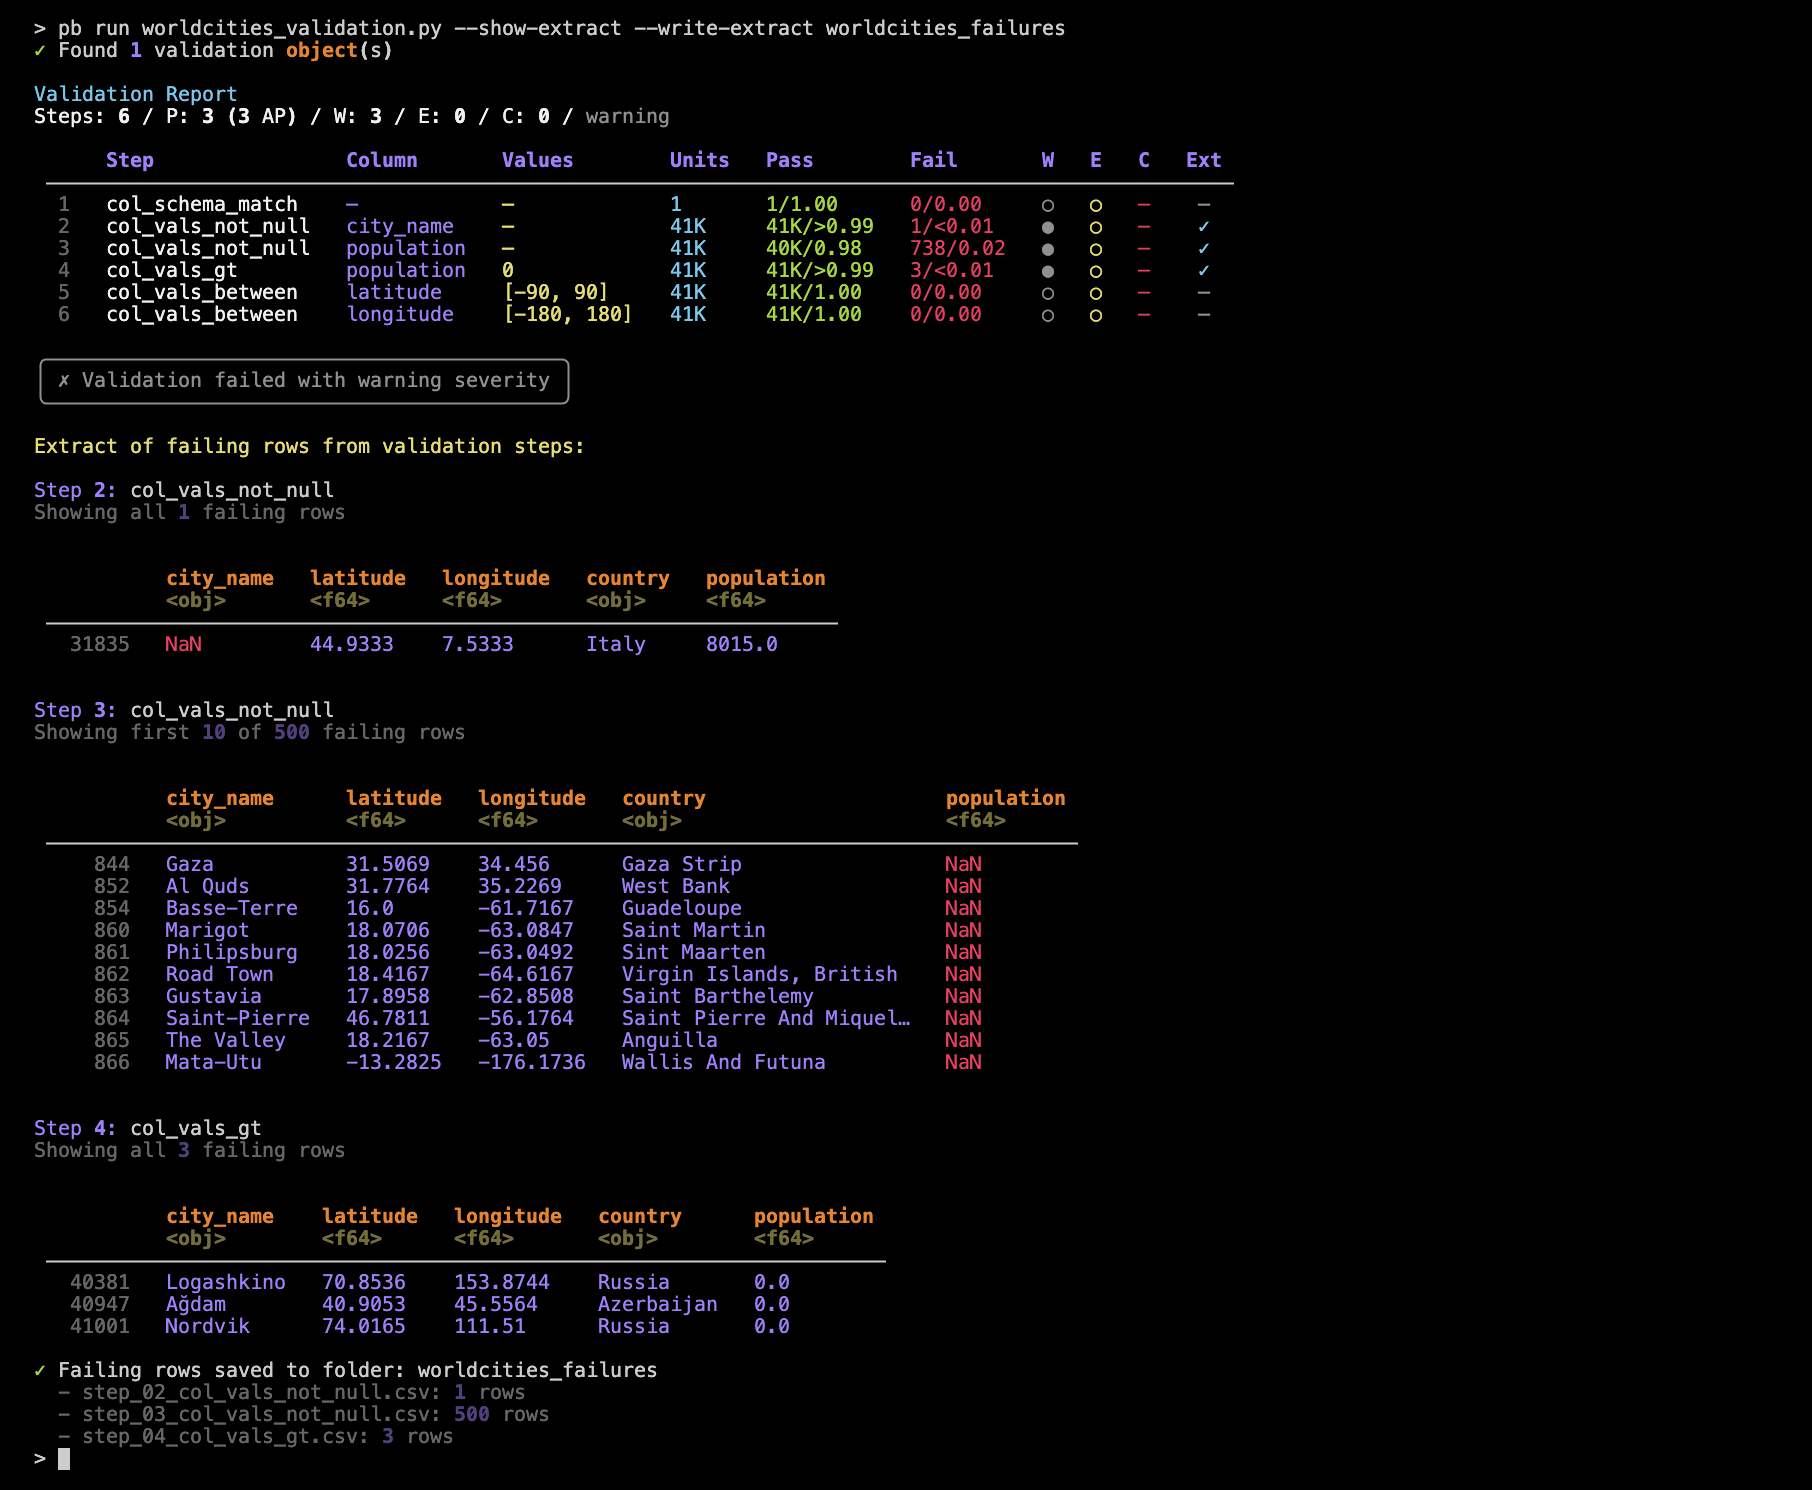
Task: Click the 'Fail' column header in the report
Action: coord(933,161)
